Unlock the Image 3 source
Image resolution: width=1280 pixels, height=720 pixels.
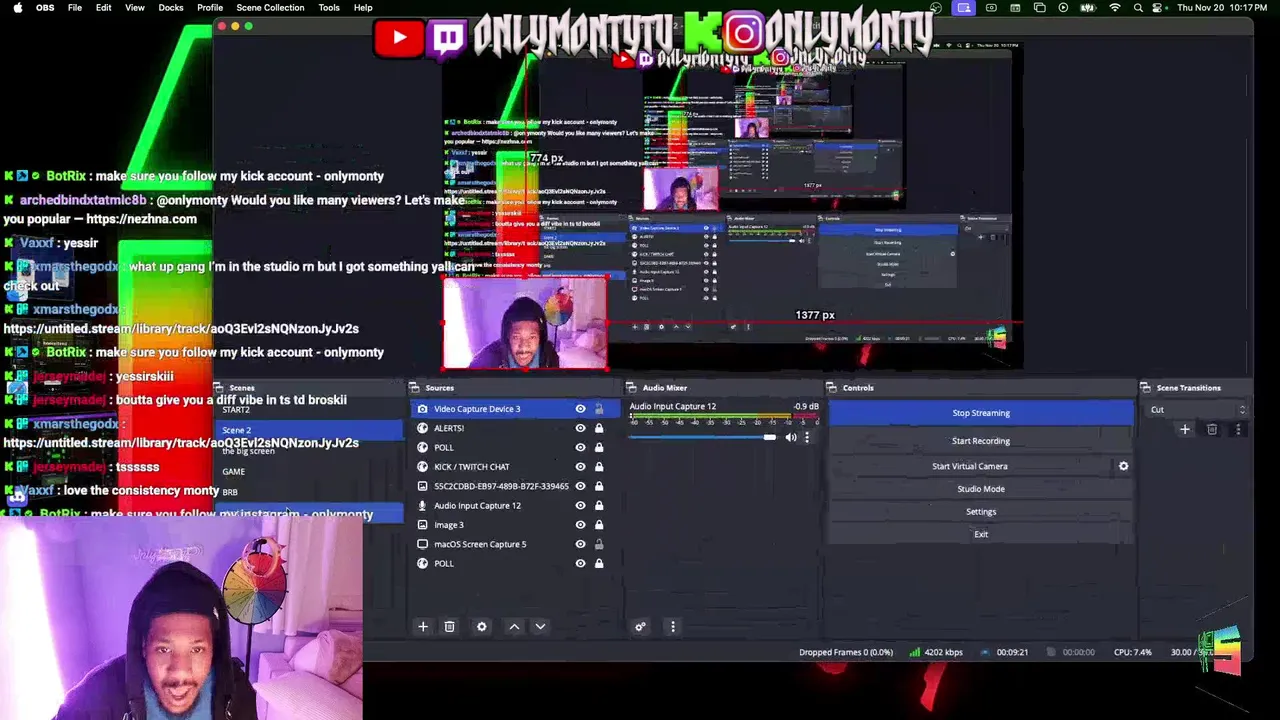(599, 525)
